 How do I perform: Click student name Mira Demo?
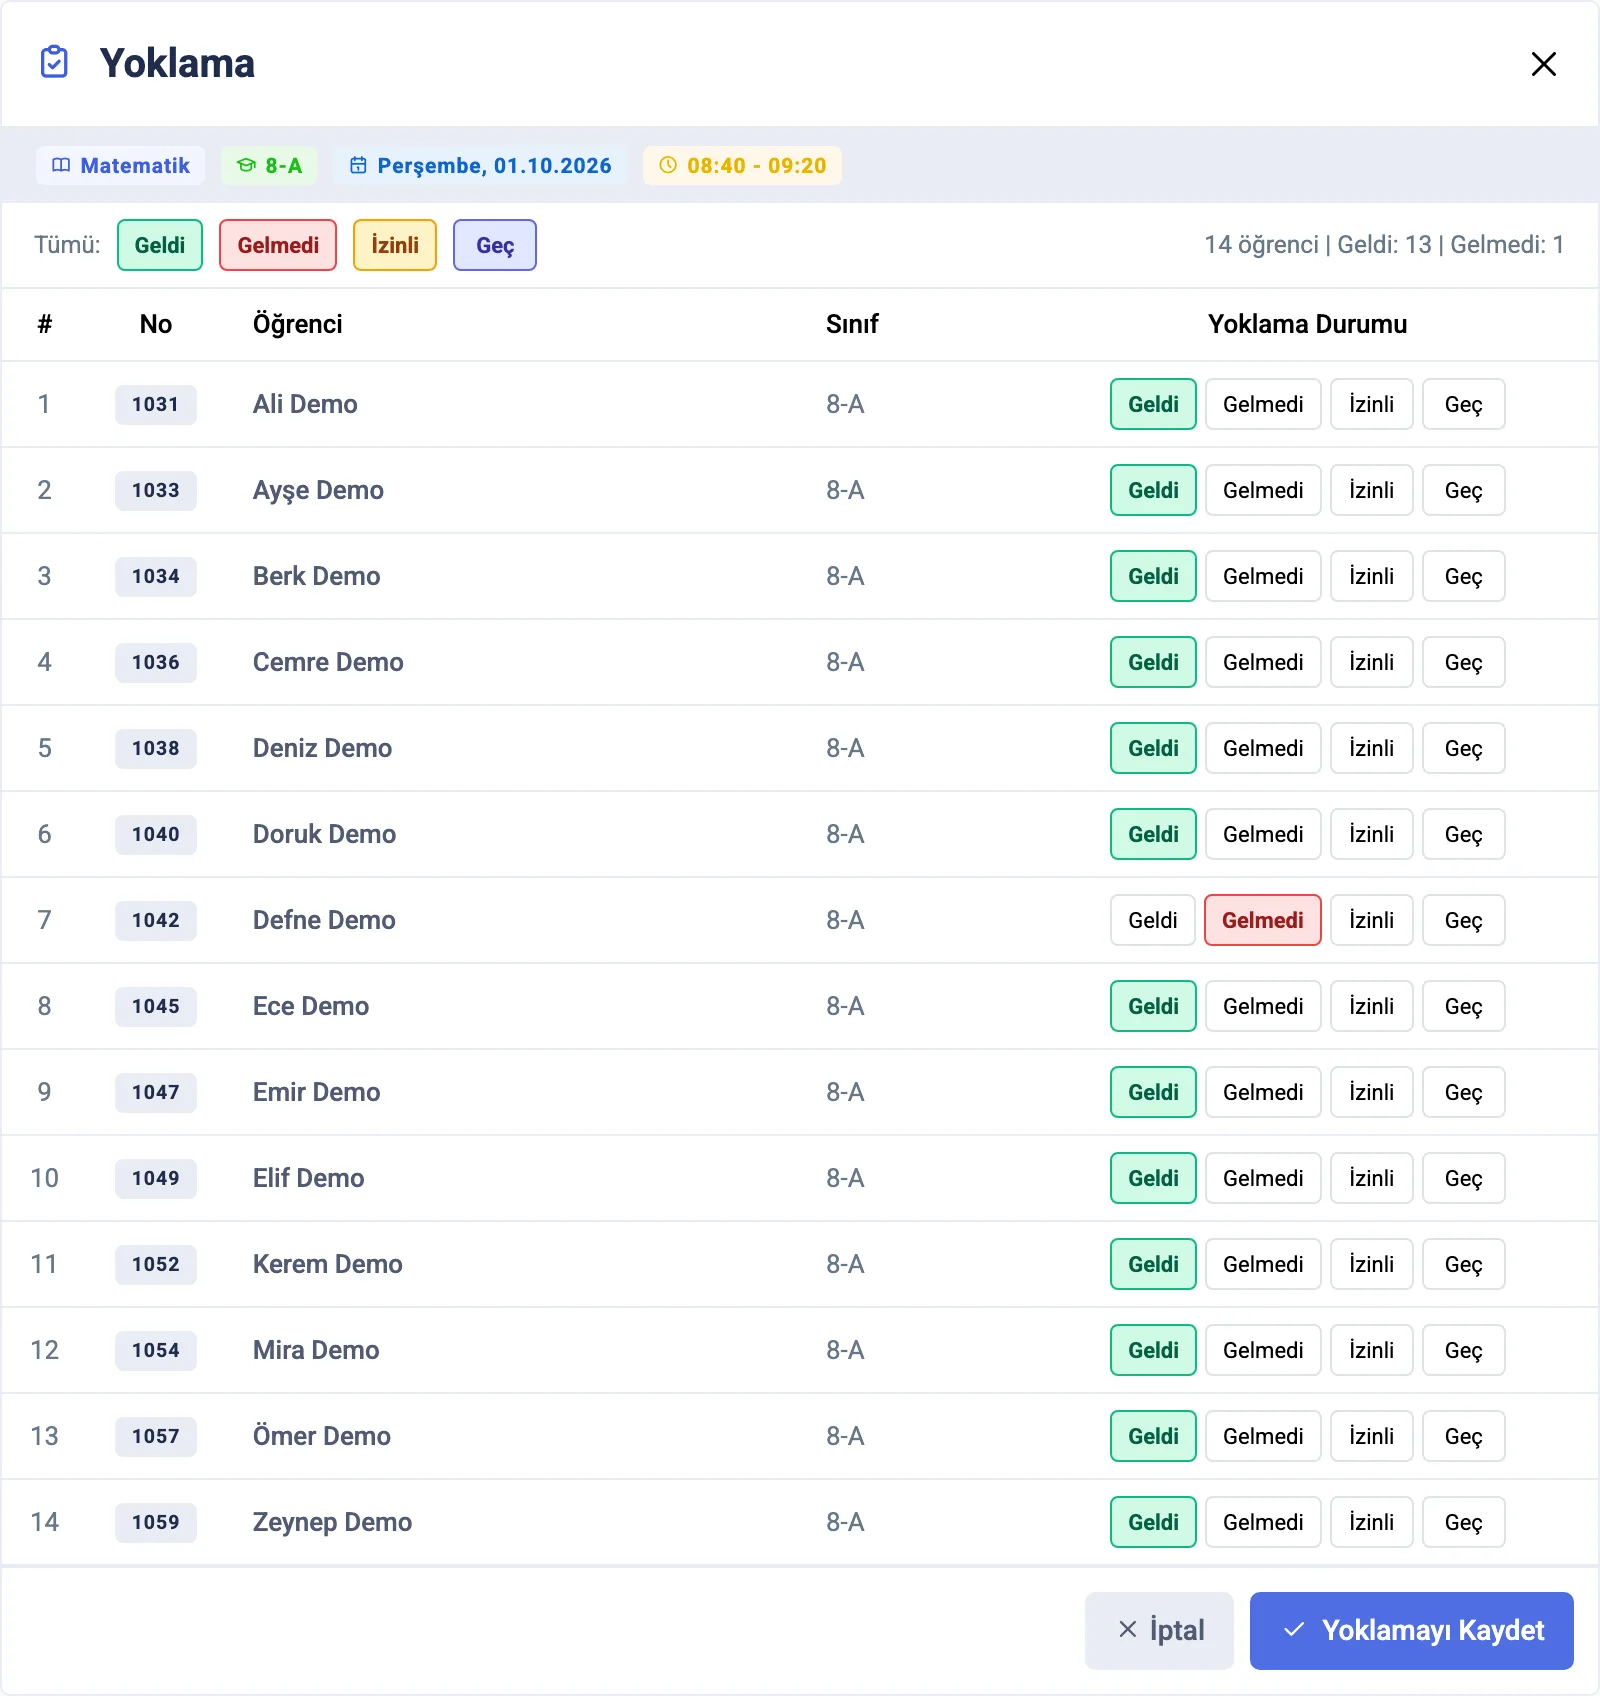[316, 1350]
